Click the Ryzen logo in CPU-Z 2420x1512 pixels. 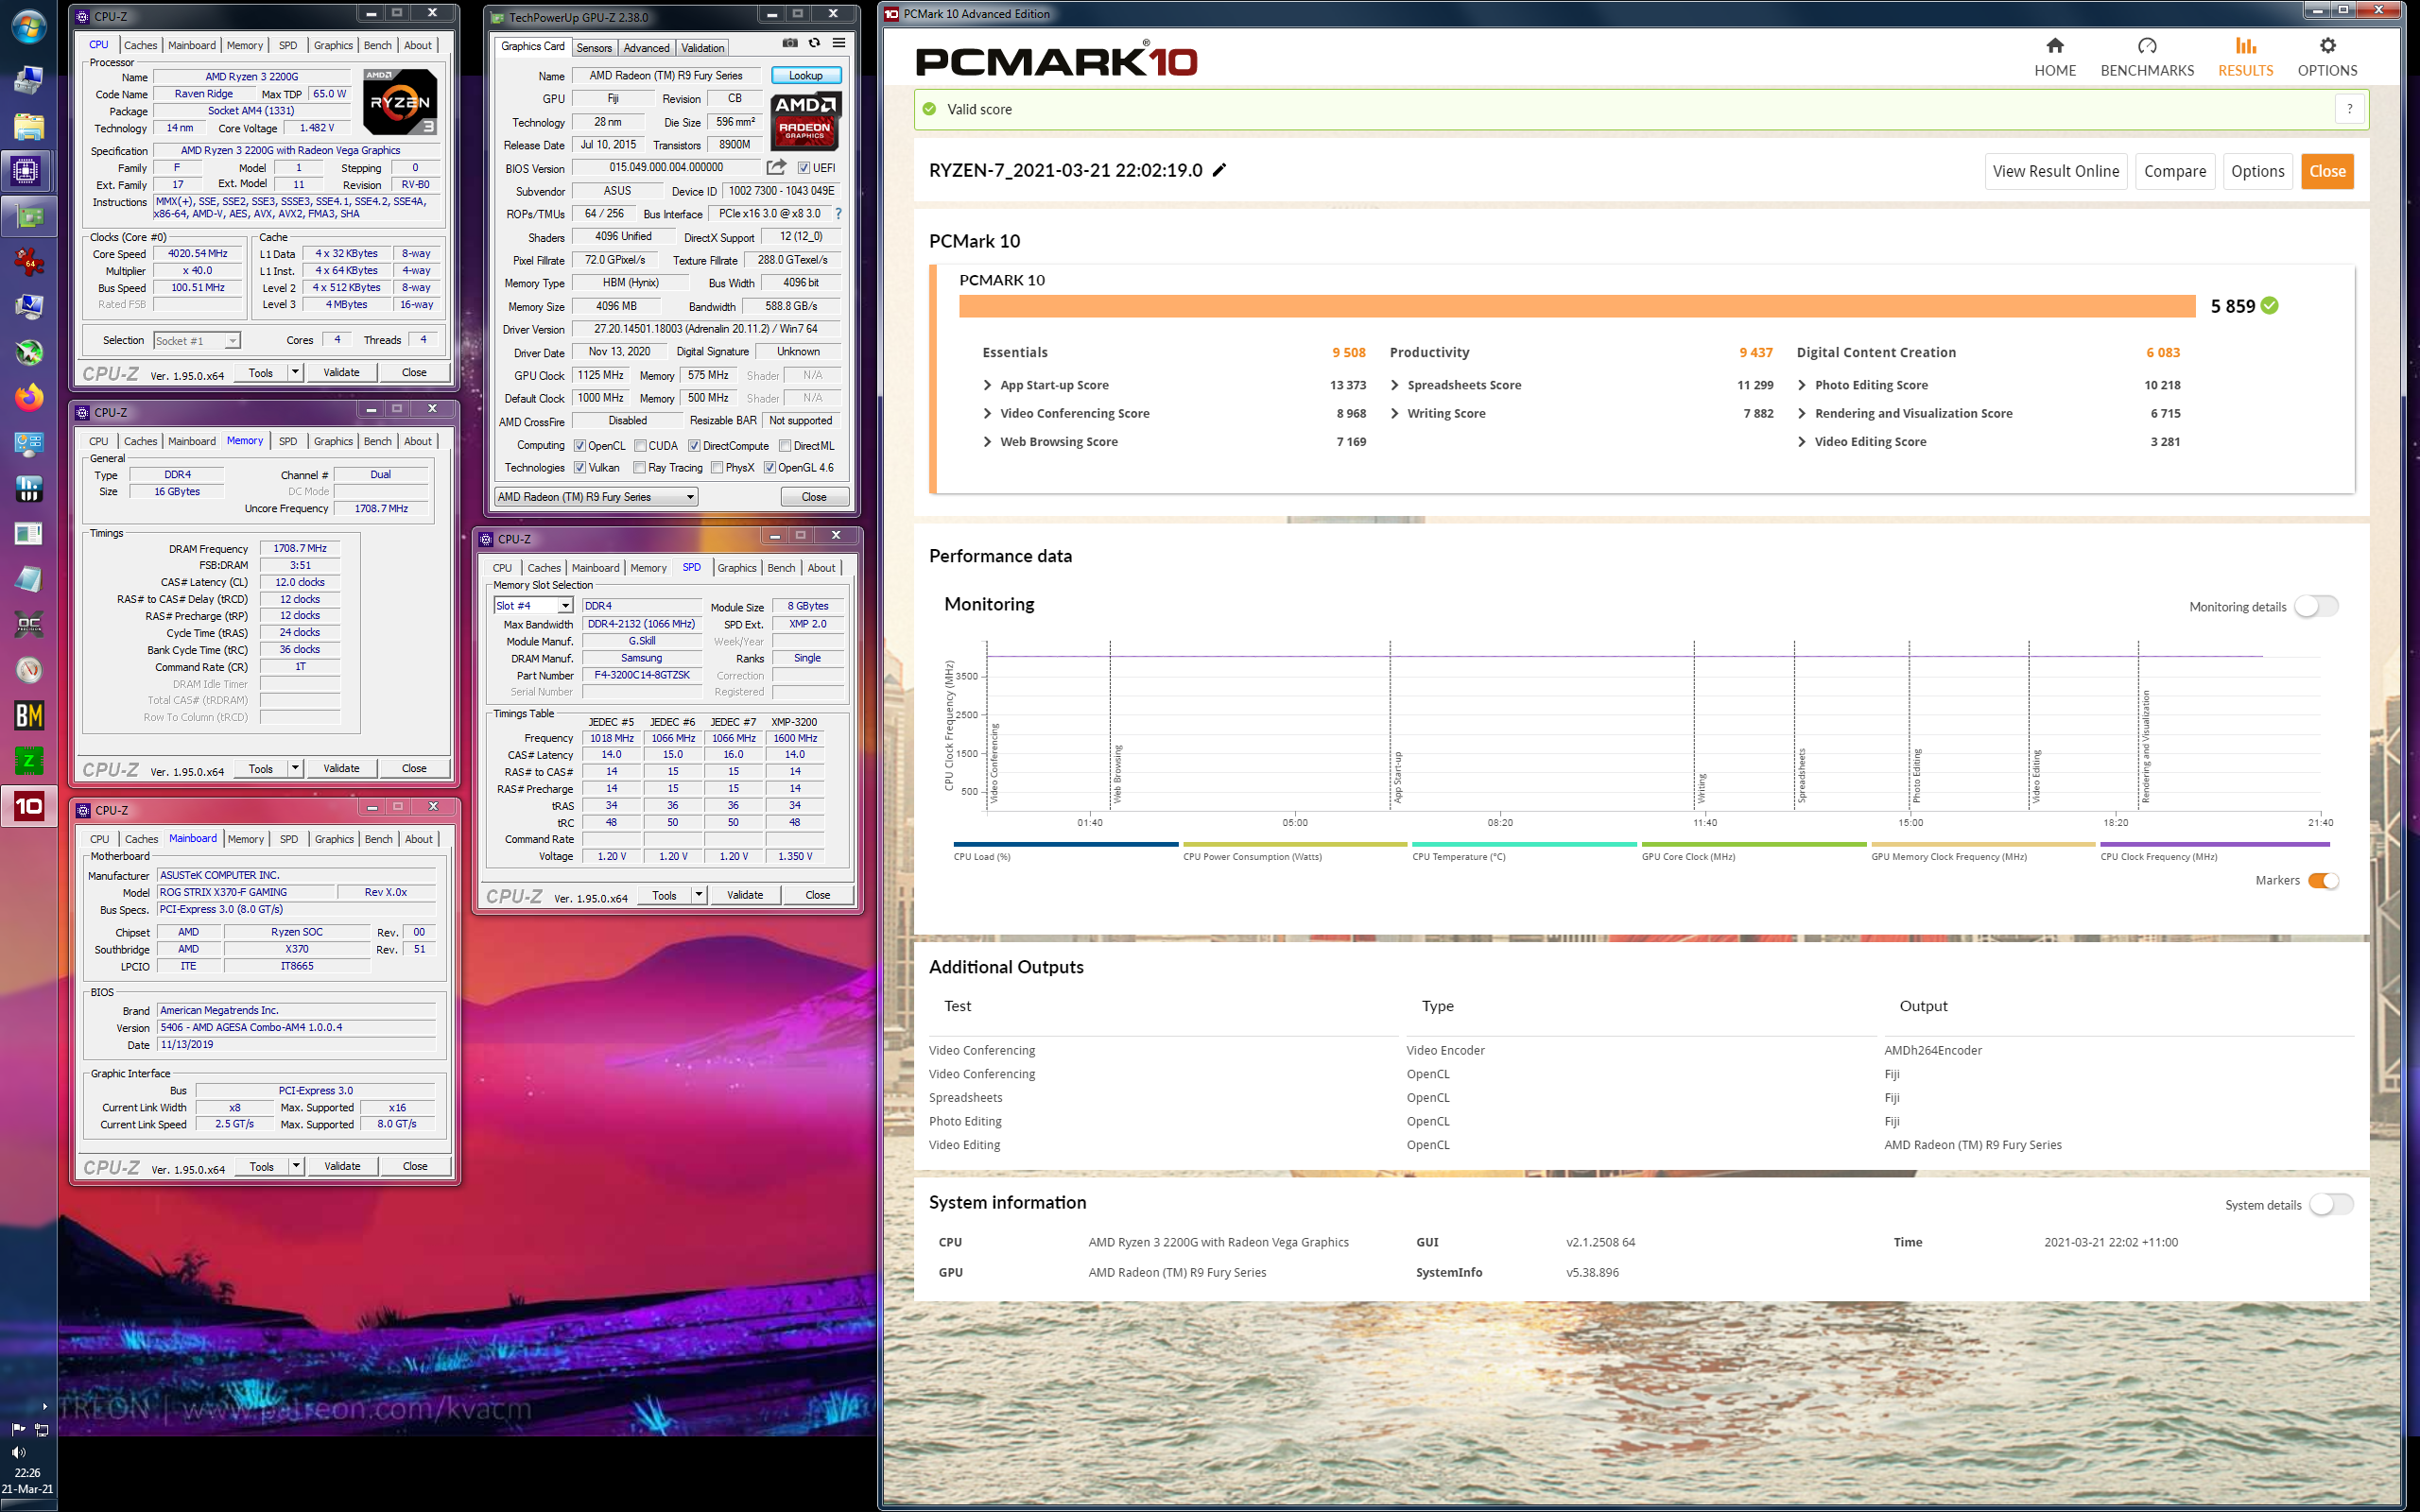tap(400, 101)
